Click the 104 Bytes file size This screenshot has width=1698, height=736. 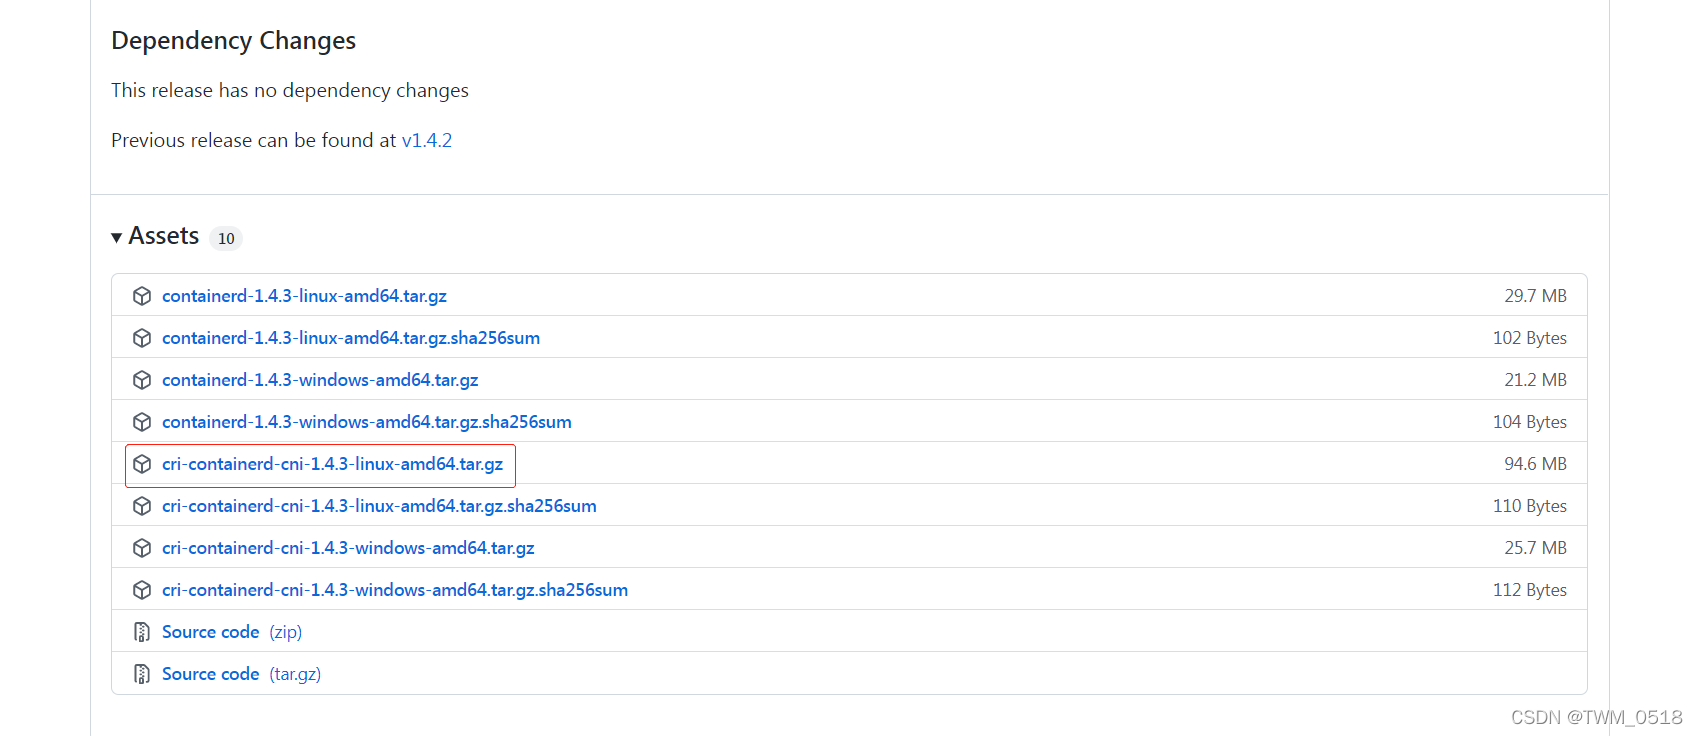pyautogui.click(x=1530, y=422)
